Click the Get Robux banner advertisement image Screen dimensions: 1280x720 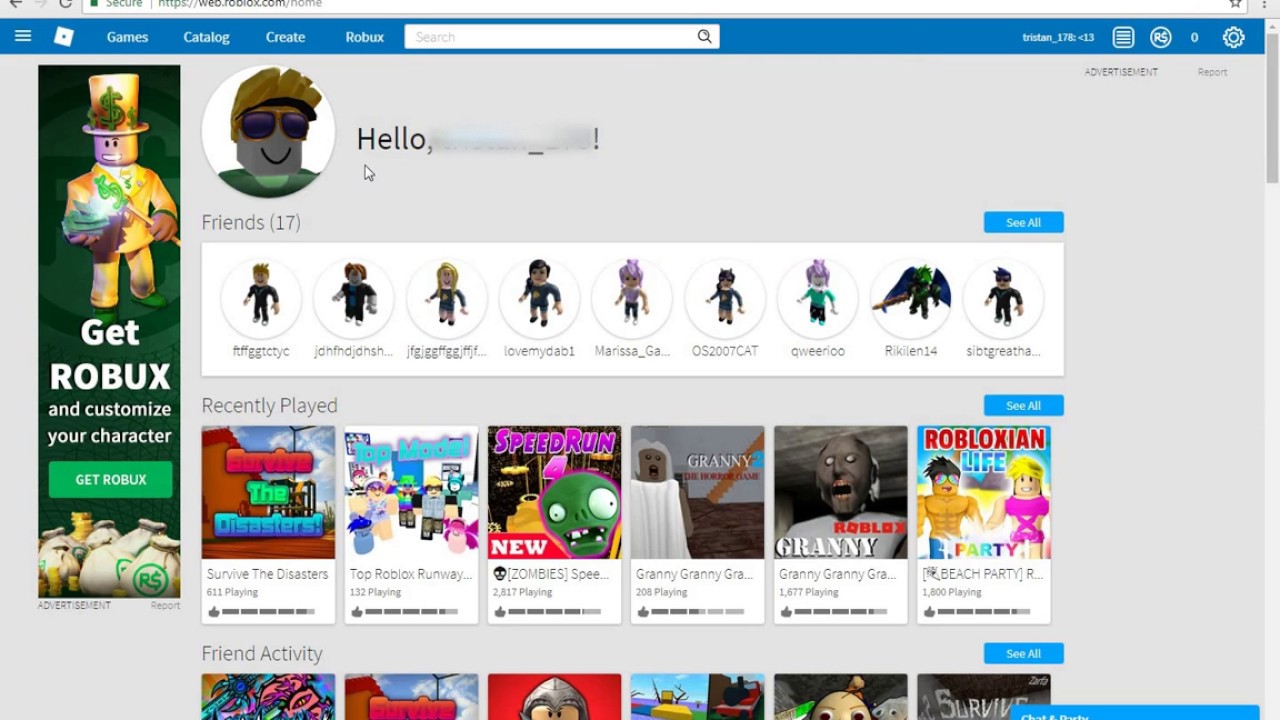tap(109, 331)
